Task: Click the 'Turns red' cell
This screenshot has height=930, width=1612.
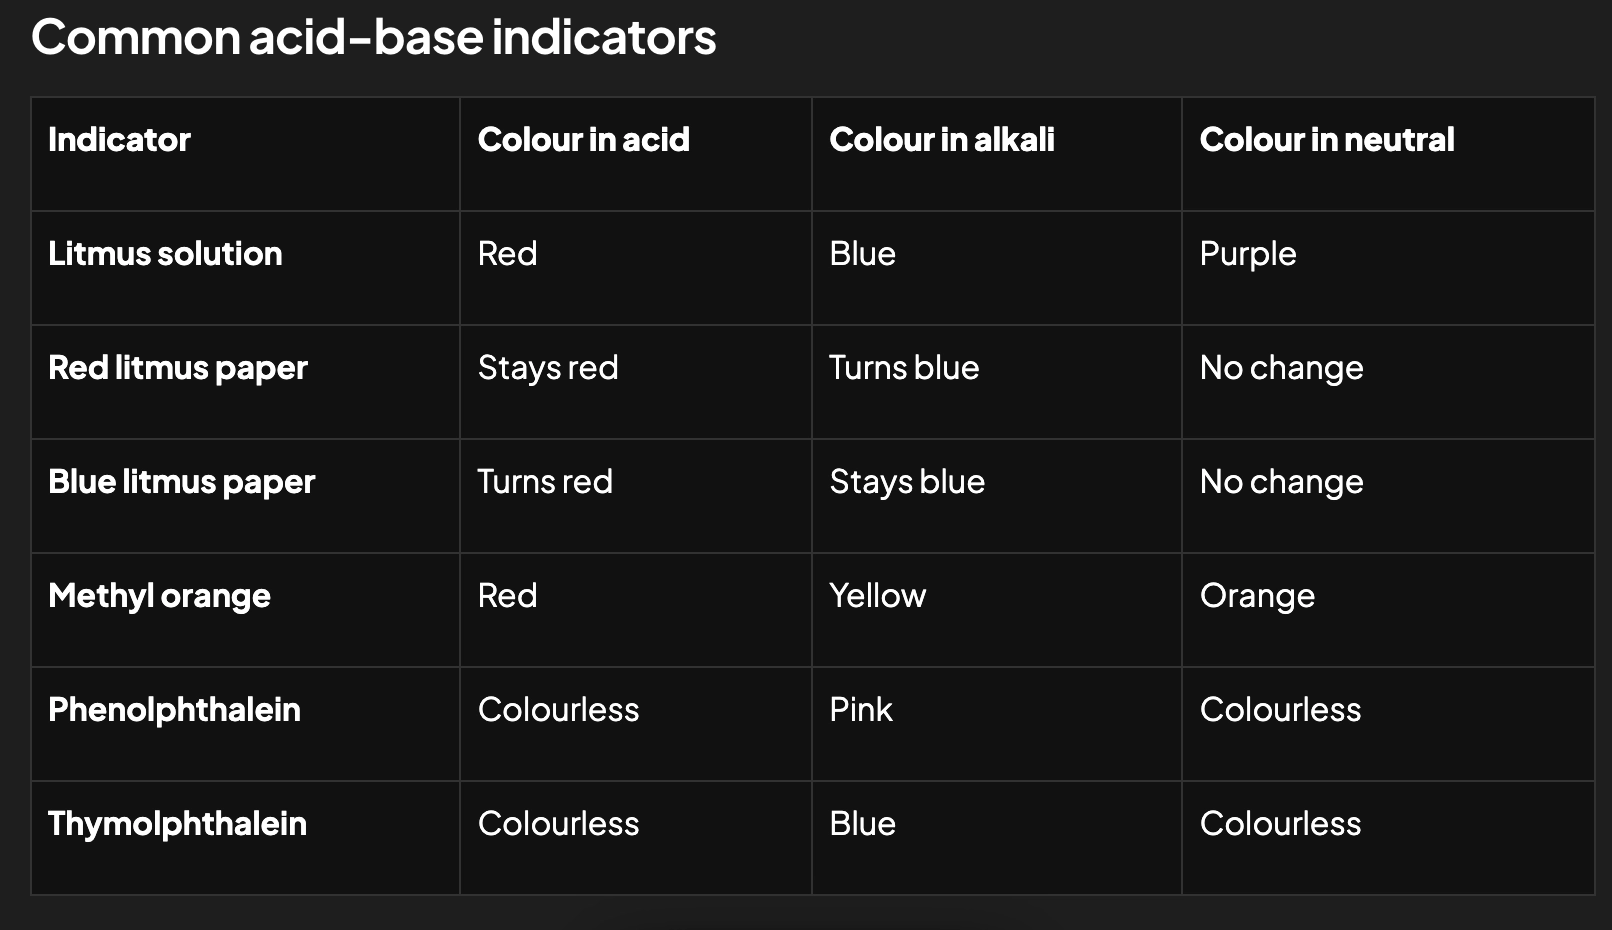Action: [x=545, y=482]
